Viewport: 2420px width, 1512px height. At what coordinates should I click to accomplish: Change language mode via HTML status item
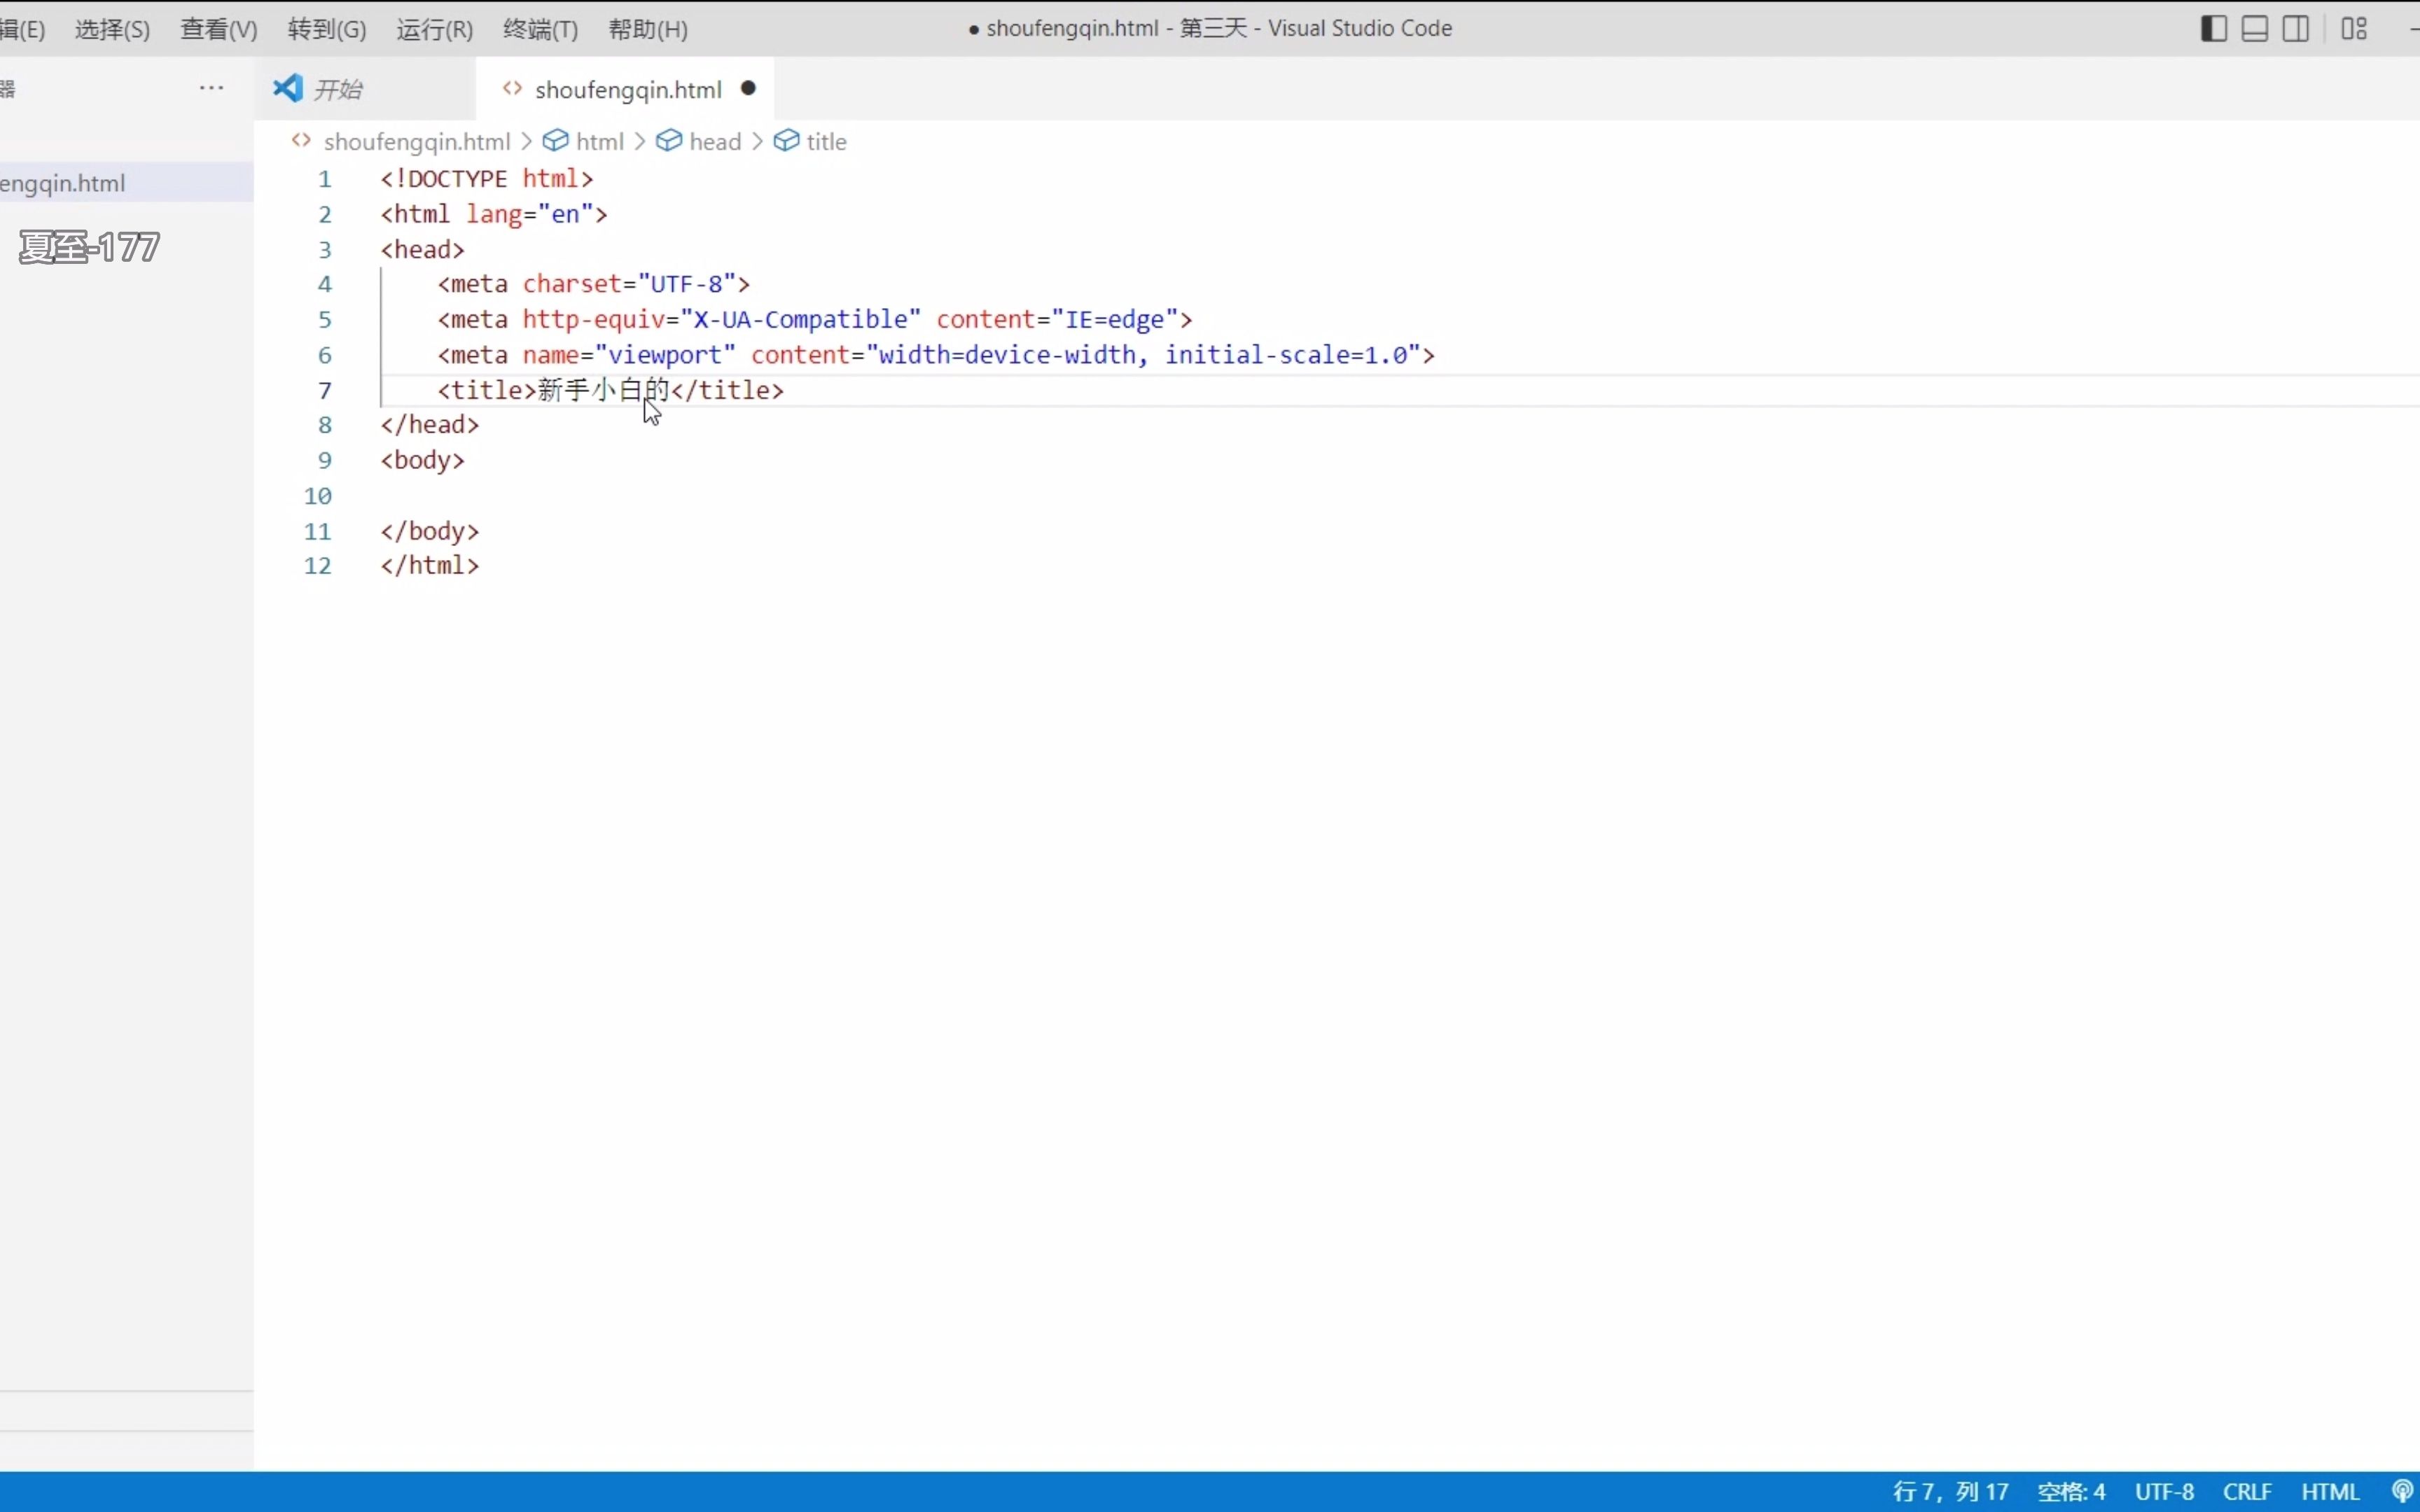[x=2330, y=1492]
